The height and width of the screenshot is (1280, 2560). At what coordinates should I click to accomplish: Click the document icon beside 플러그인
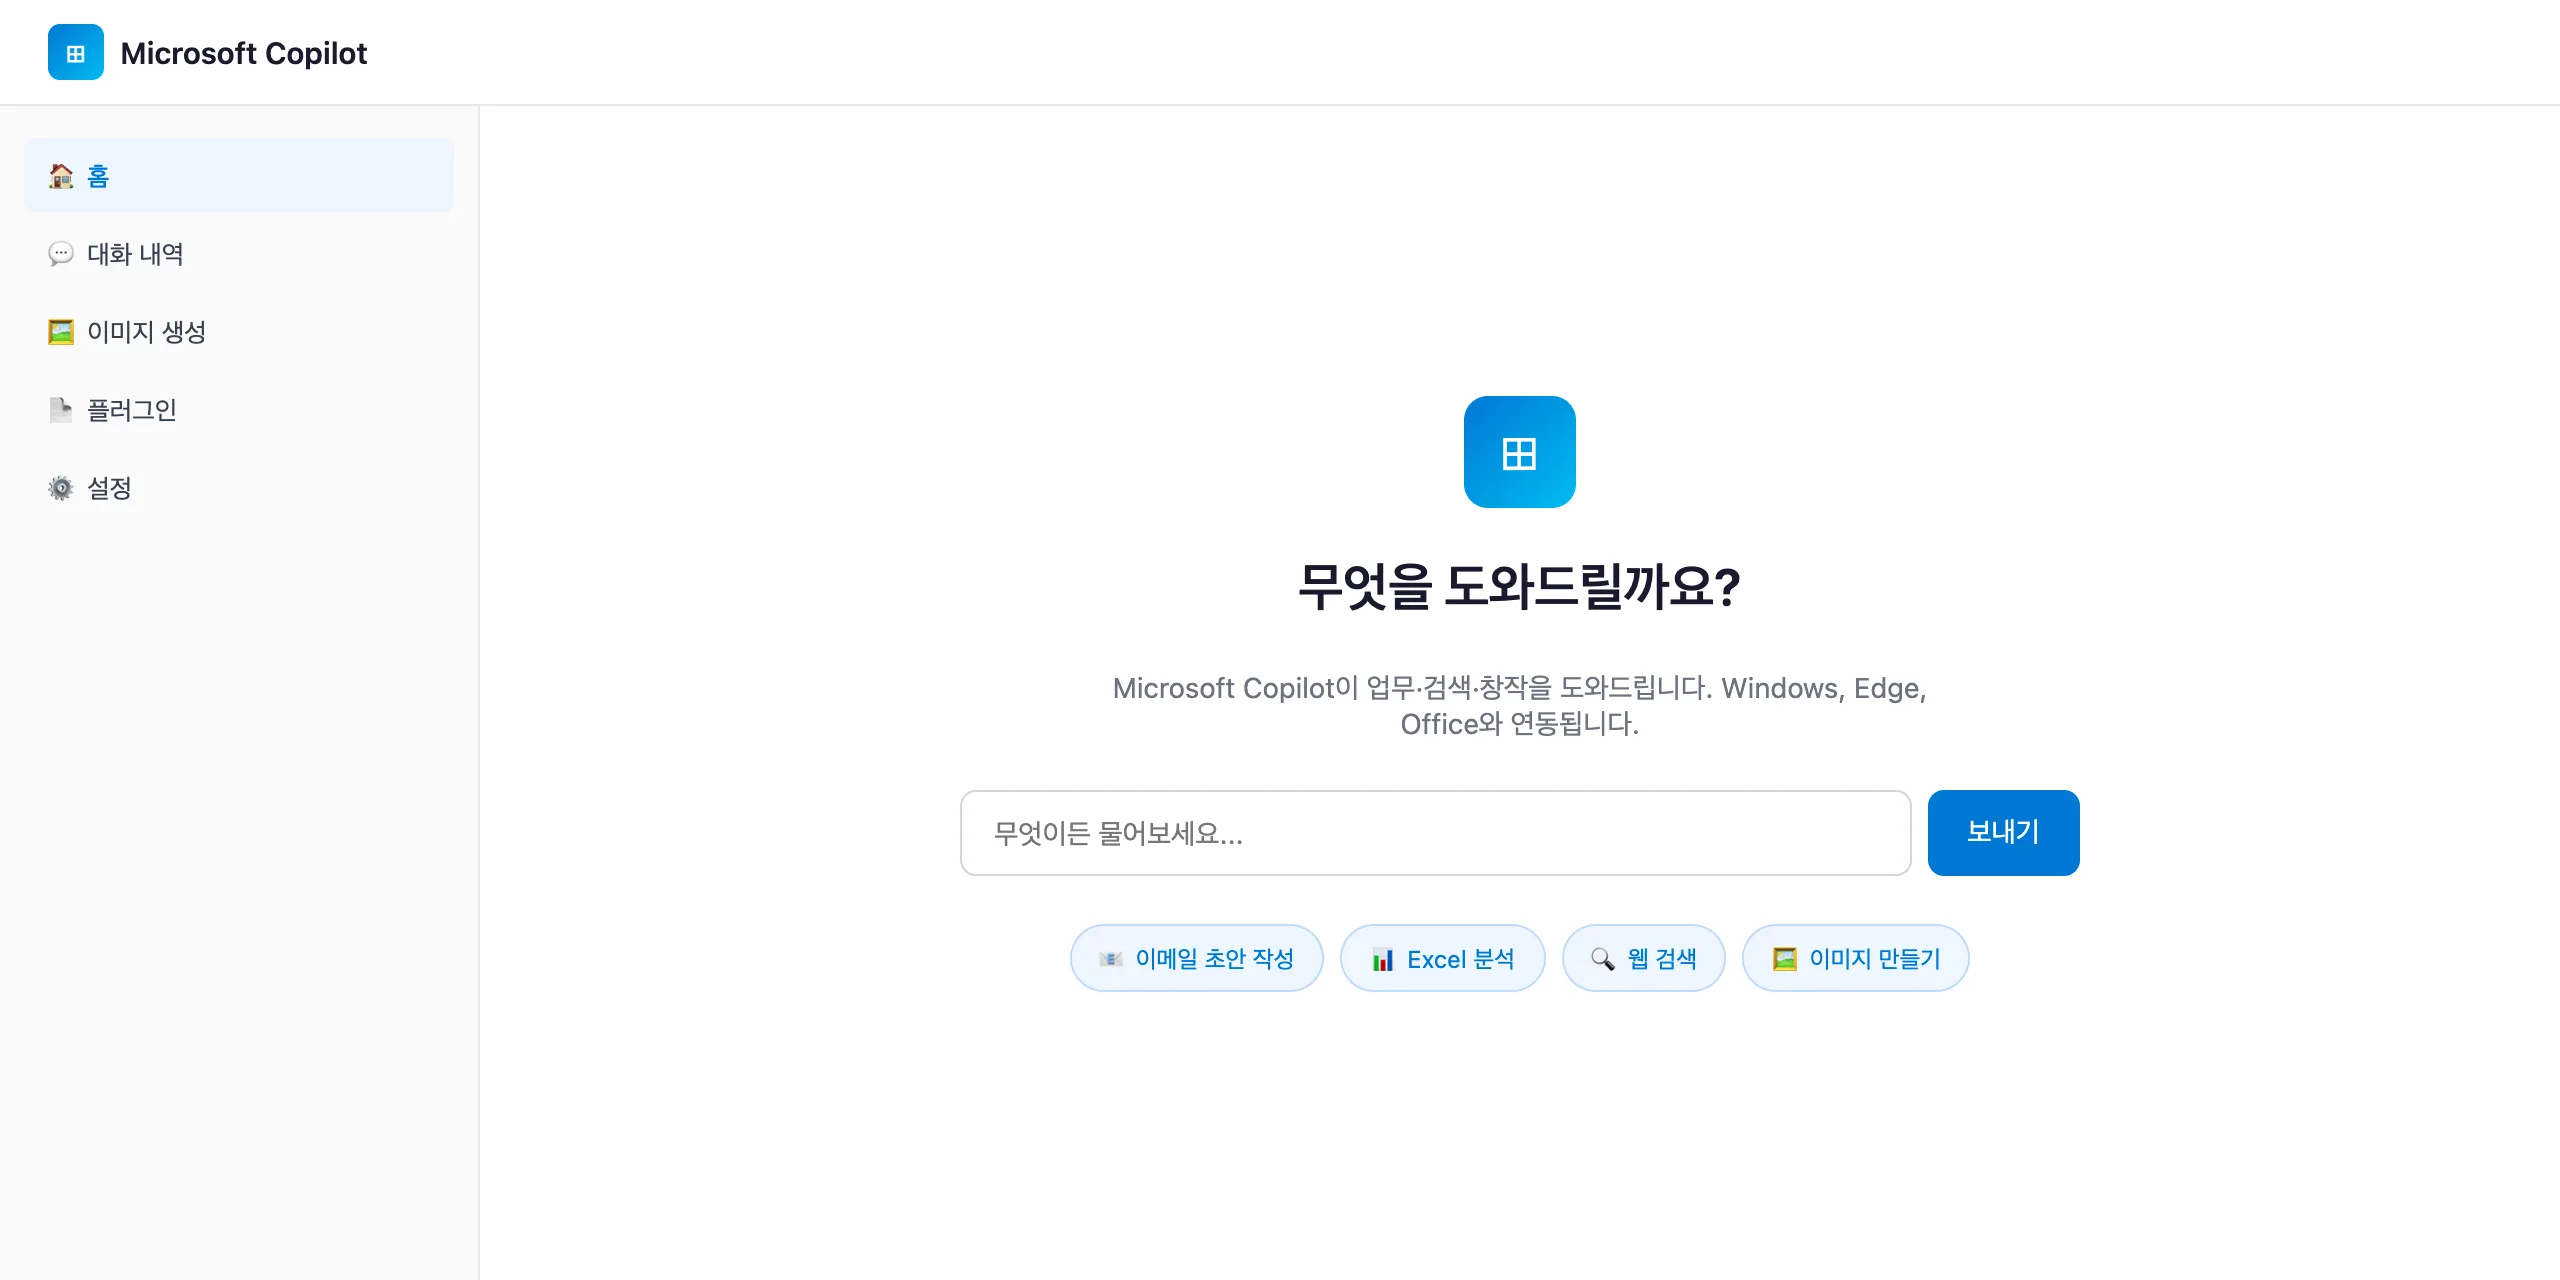[x=61, y=410]
